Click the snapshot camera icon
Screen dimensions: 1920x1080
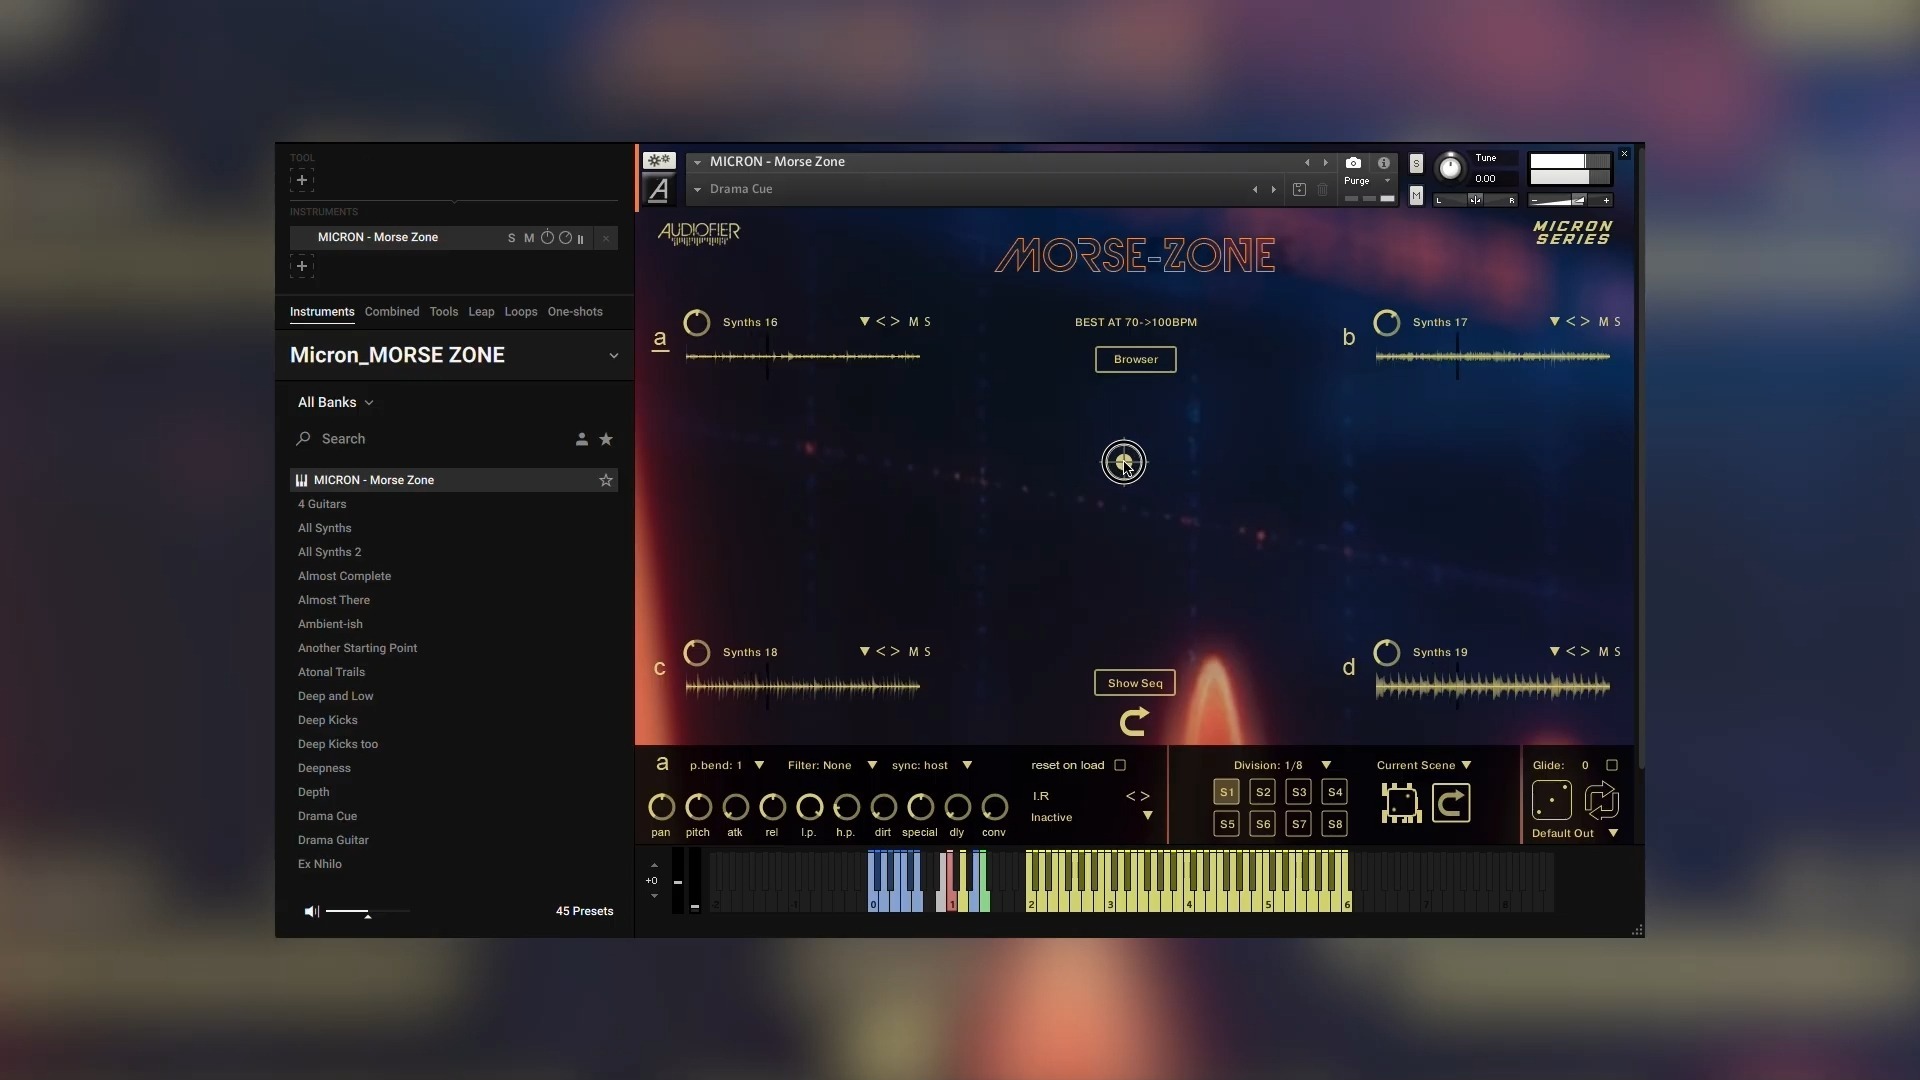tap(1353, 163)
